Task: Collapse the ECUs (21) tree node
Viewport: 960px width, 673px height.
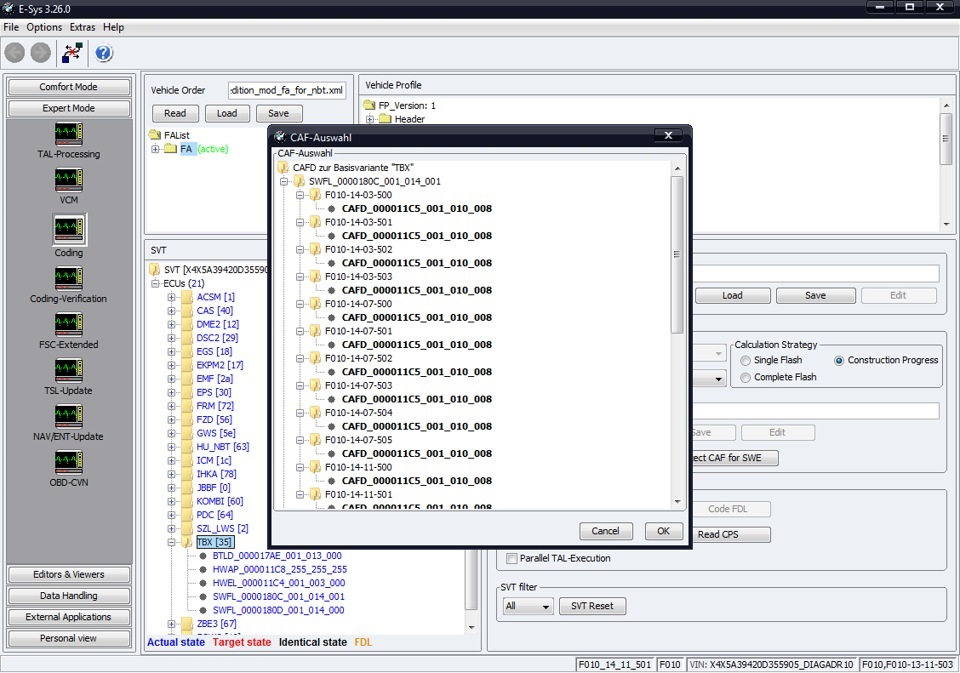Action: [x=156, y=284]
